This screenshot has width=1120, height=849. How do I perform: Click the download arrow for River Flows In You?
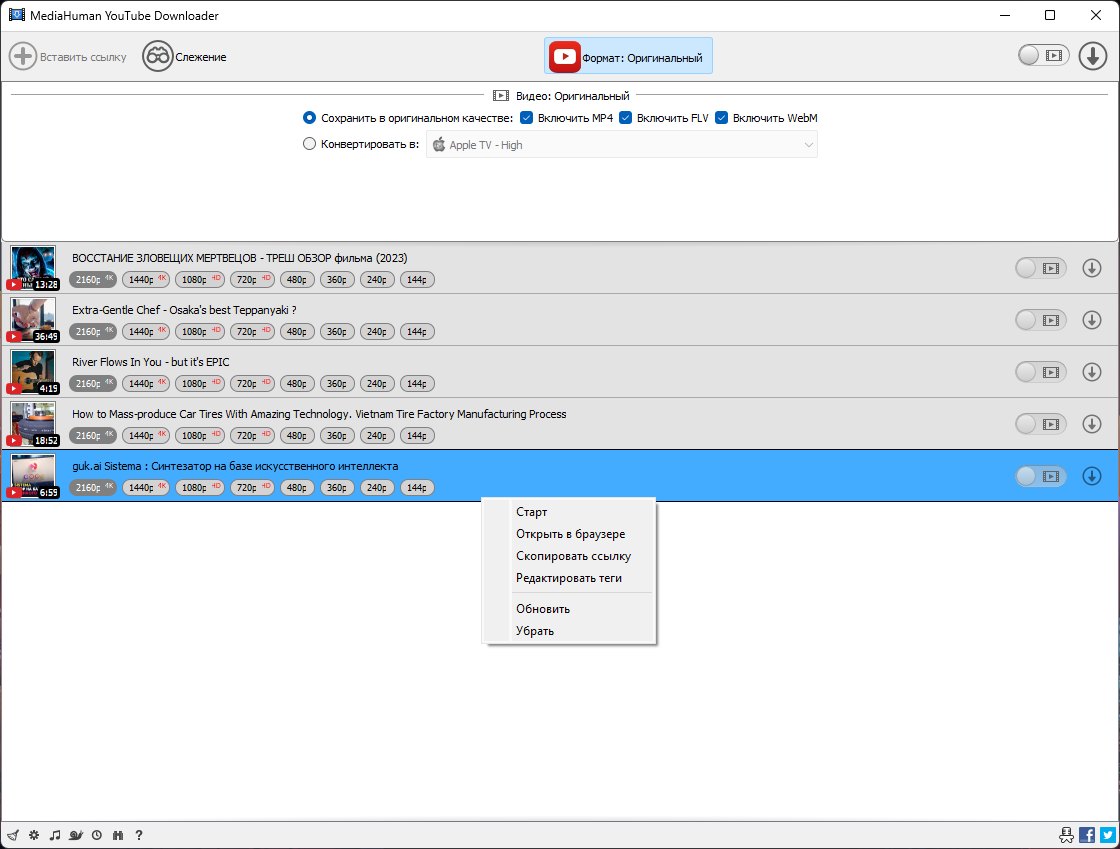(x=1092, y=372)
